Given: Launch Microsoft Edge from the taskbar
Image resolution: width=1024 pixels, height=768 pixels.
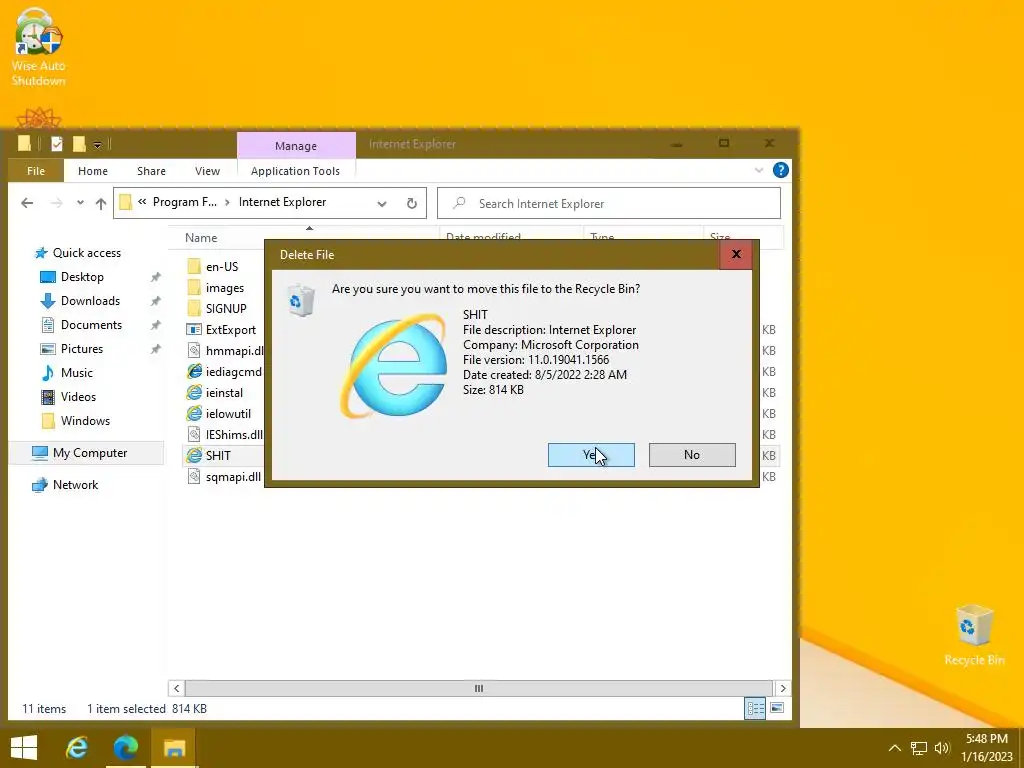Looking at the screenshot, I should (x=125, y=748).
